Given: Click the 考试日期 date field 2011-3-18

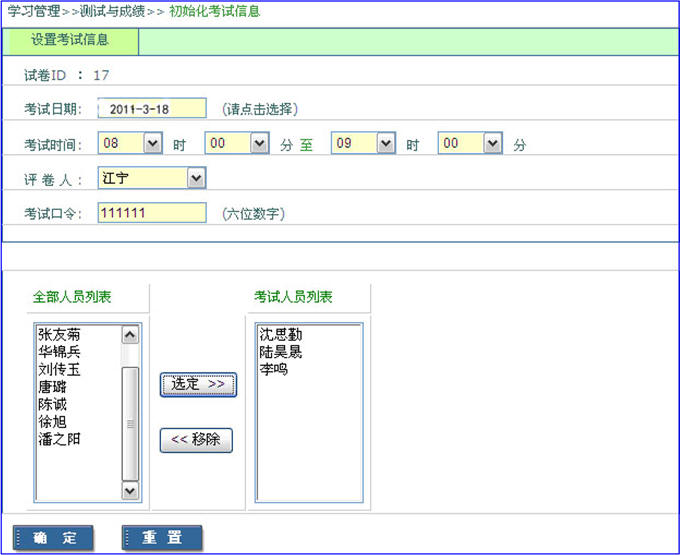Looking at the screenshot, I should [x=152, y=108].
